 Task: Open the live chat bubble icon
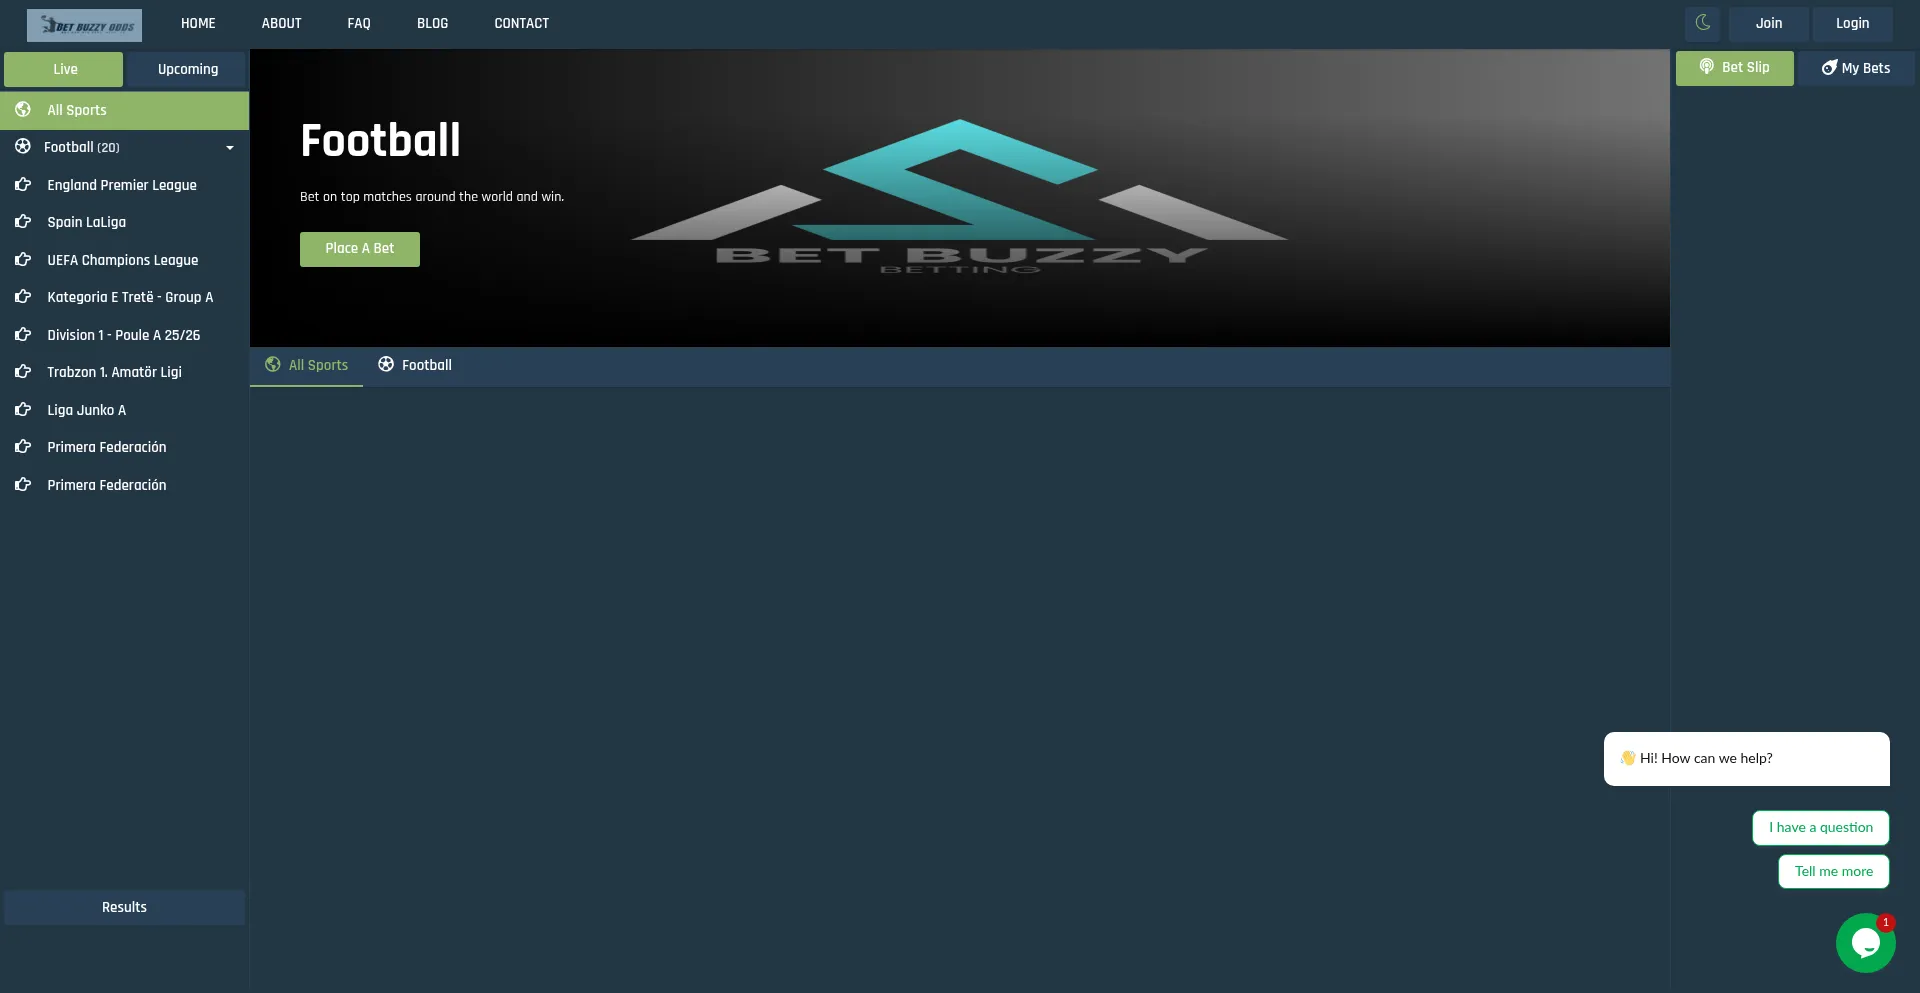(x=1865, y=942)
